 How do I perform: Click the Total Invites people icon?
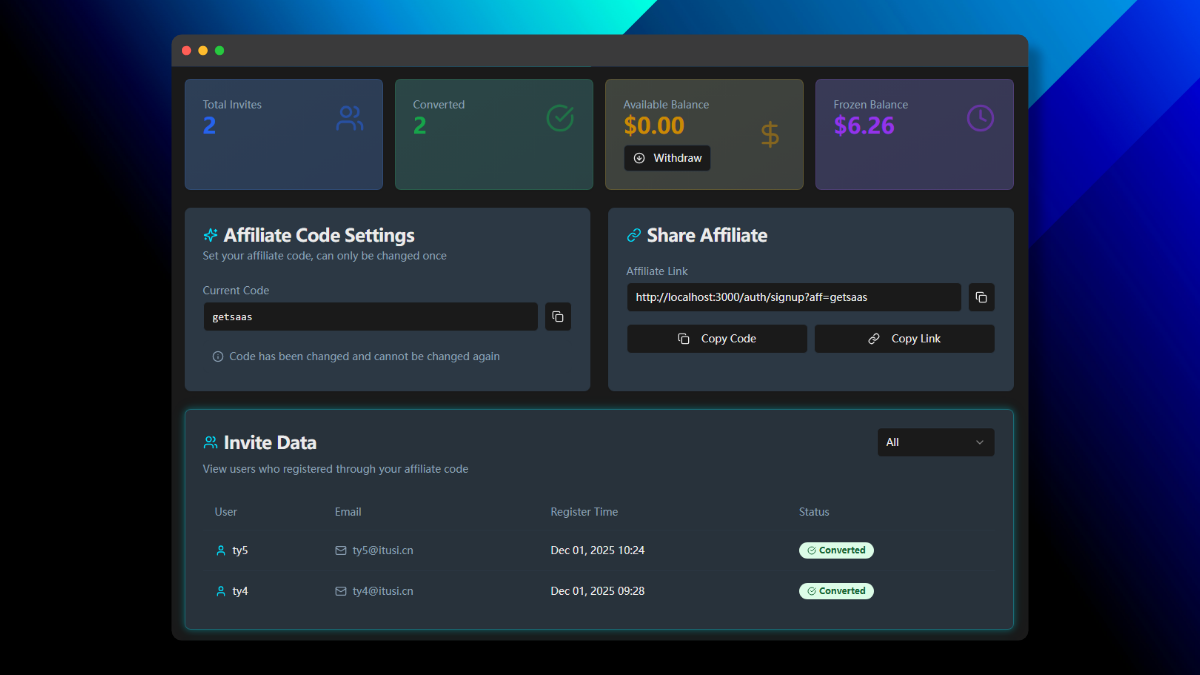click(x=348, y=117)
